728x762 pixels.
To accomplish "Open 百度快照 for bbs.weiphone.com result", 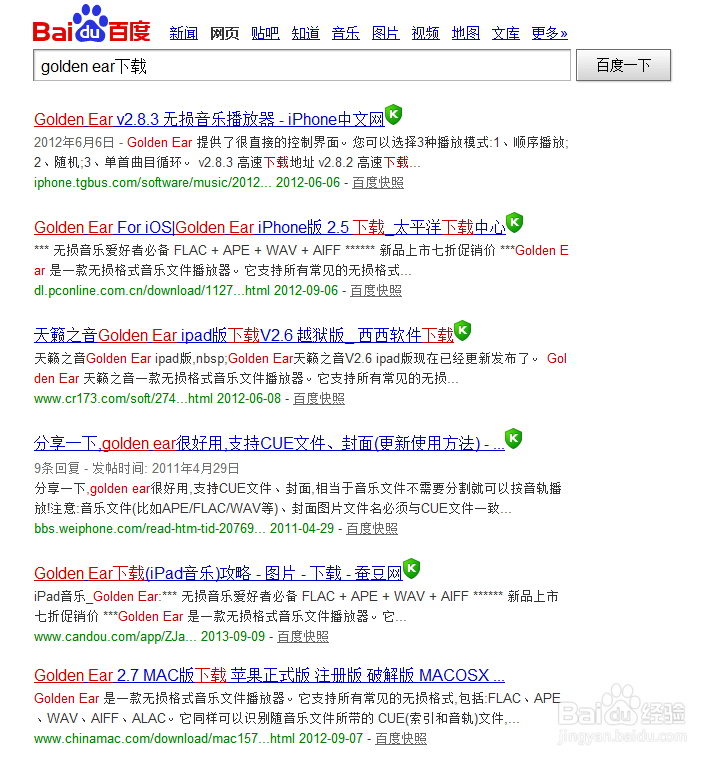I will click(x=372, y=528).
